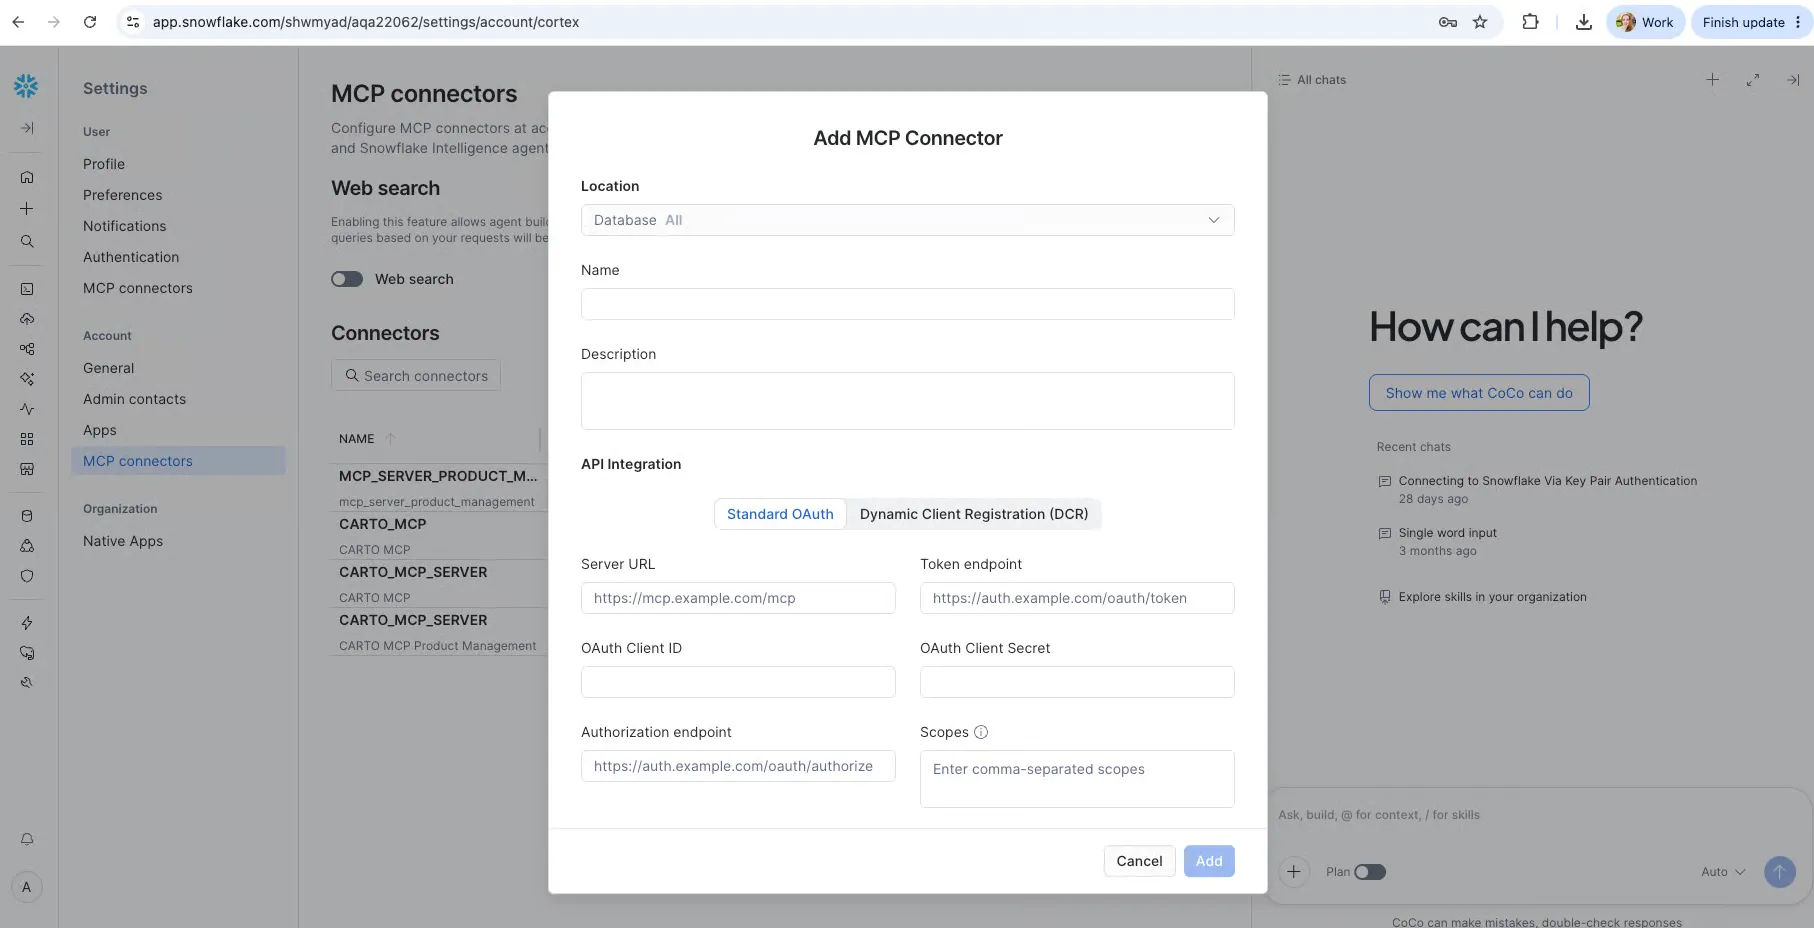The height and width of the screenshot is (928, 1814).
Task: Open the Location Database dropdown
Action: coord(907,220)
